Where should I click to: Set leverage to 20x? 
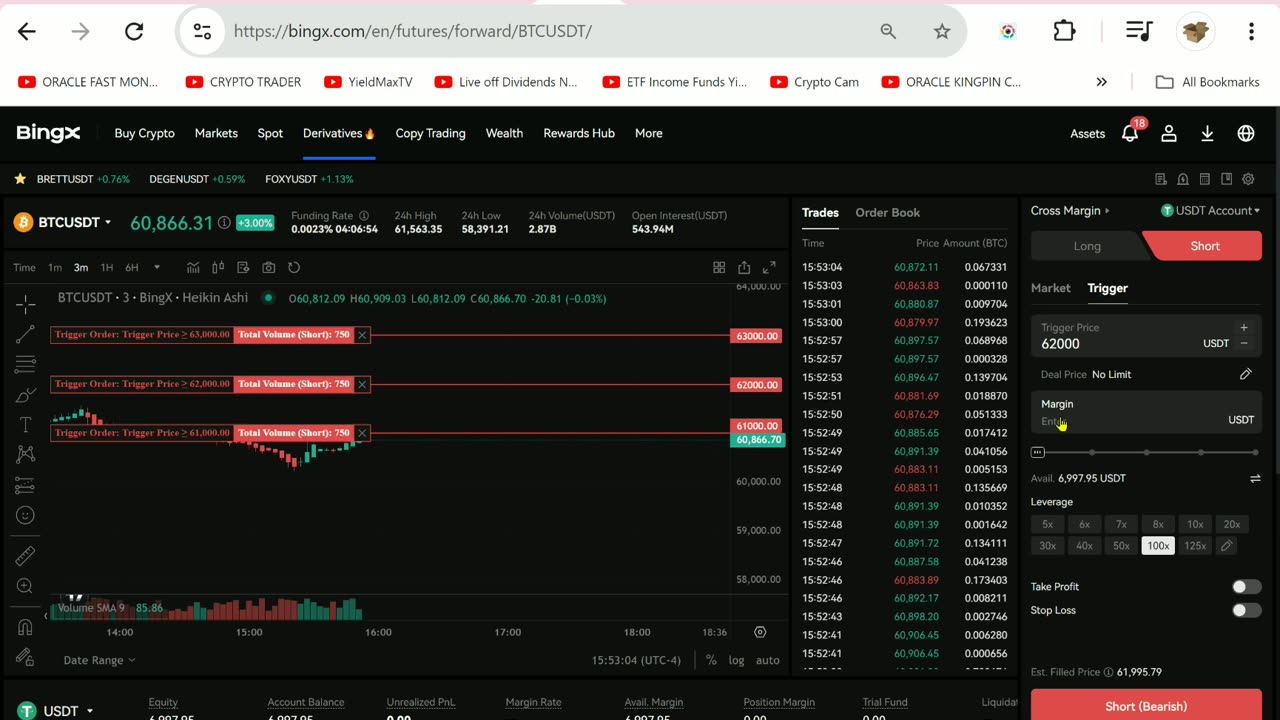pyautogui.click(x=1232, y=524)
